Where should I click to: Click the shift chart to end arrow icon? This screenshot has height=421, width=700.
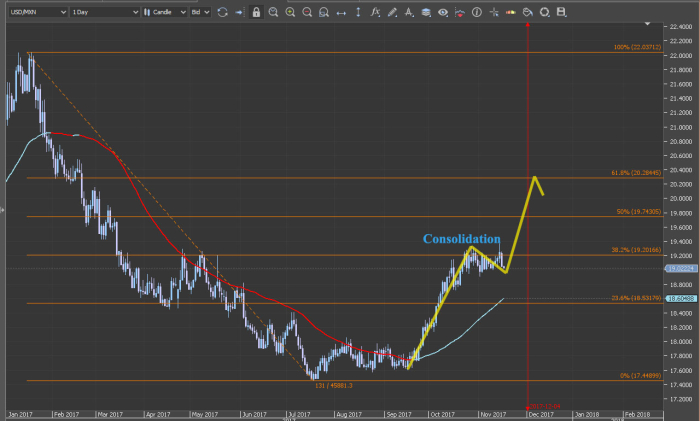click(x=239, y=12)
